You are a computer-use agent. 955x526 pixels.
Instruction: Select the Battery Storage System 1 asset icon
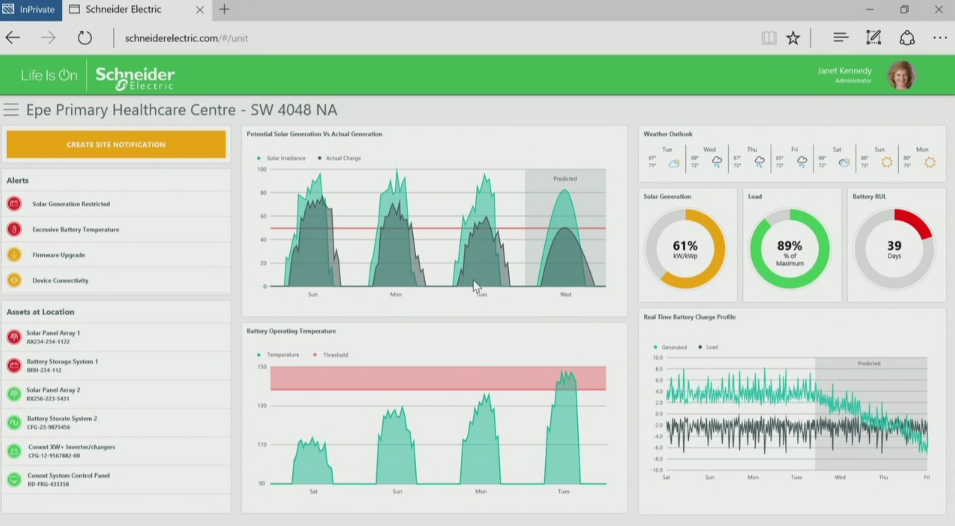click(14, 365)
